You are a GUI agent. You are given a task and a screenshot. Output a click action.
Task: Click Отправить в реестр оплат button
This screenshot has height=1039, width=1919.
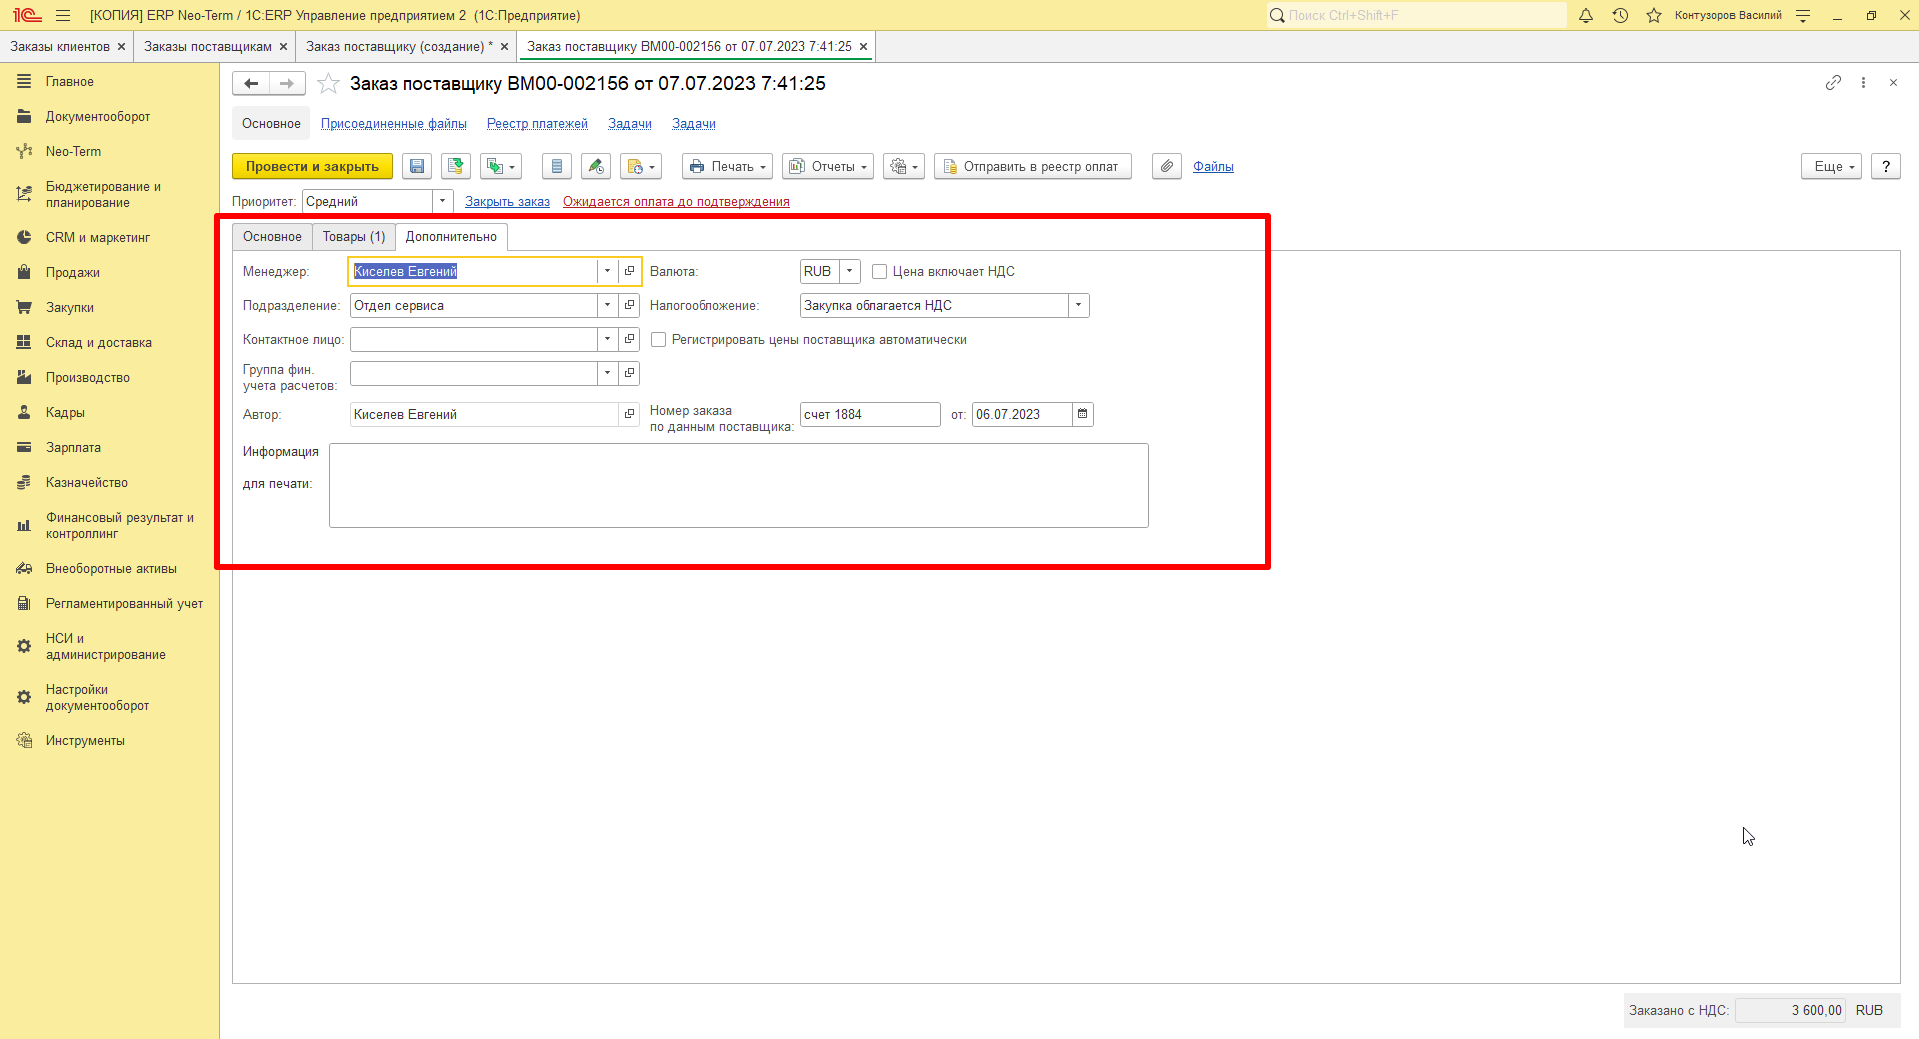[1032, 167]
